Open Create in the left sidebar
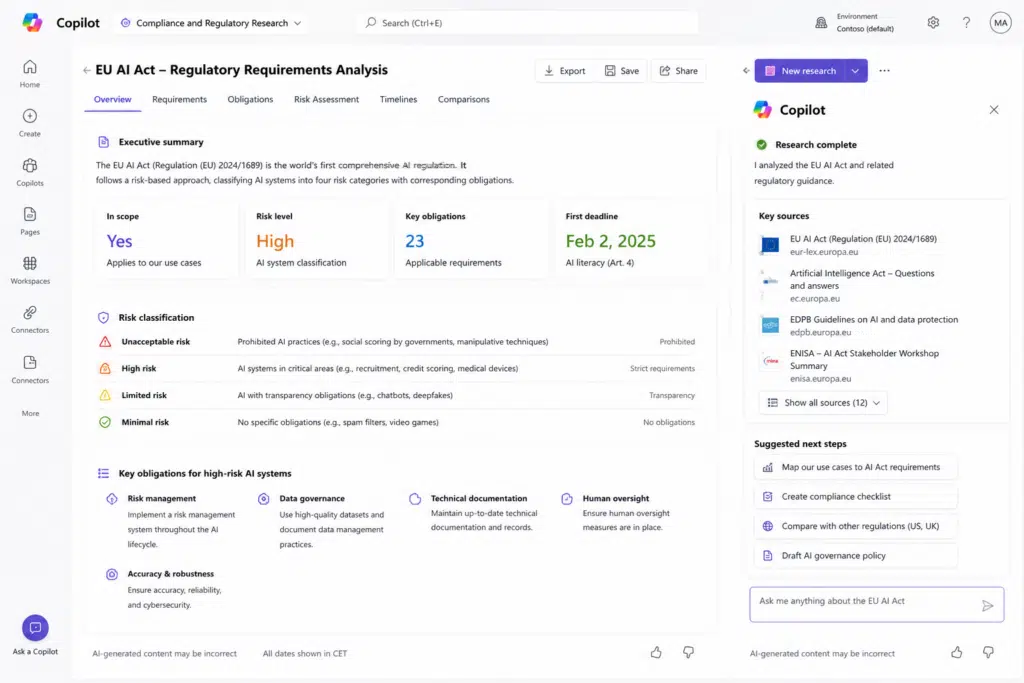 (29, 123)
